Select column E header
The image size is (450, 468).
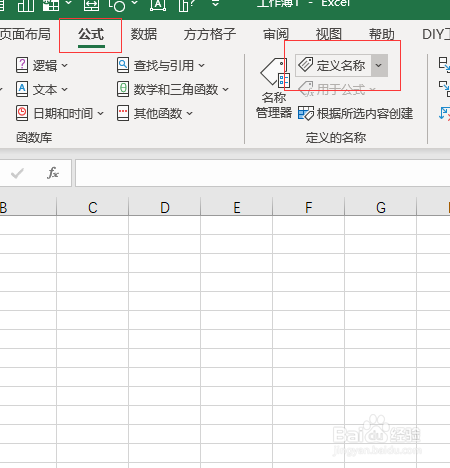click(237, 207)
